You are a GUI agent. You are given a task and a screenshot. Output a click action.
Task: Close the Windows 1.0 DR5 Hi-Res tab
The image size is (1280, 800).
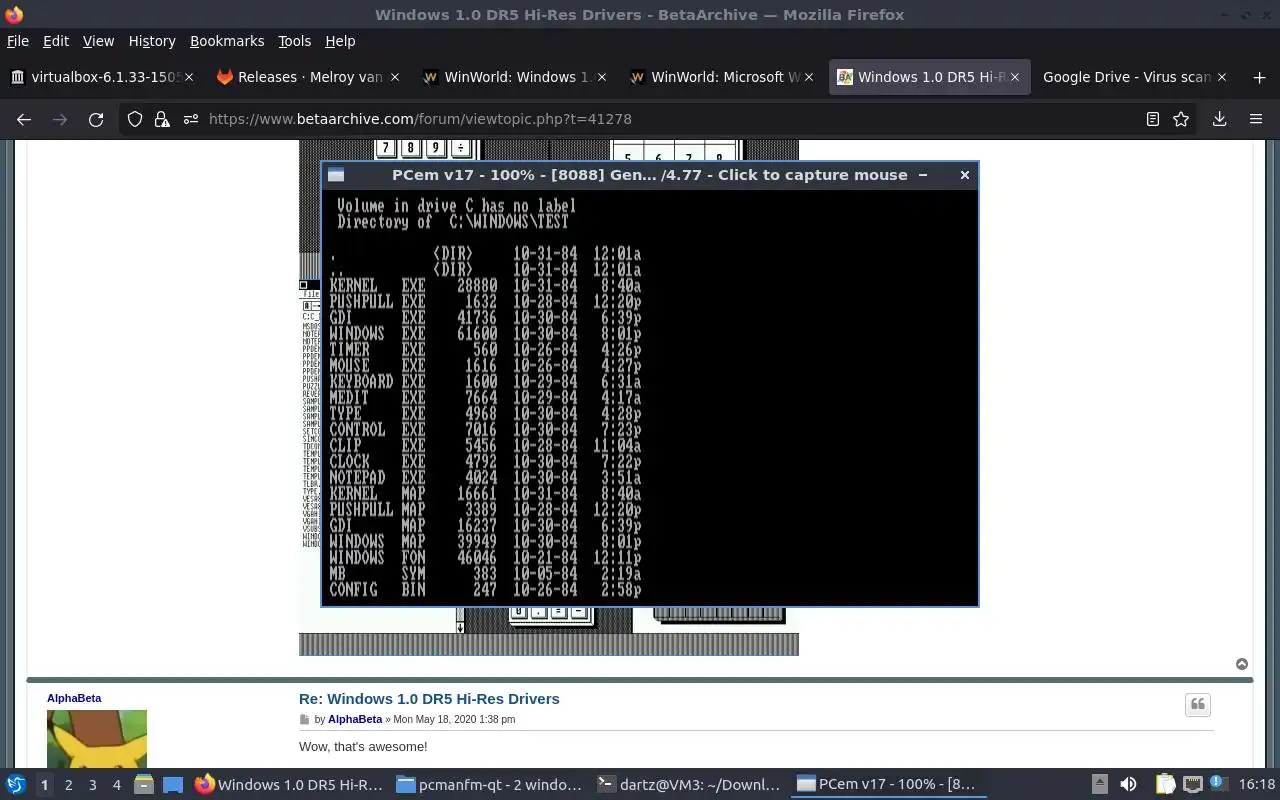pos(1014,77)
